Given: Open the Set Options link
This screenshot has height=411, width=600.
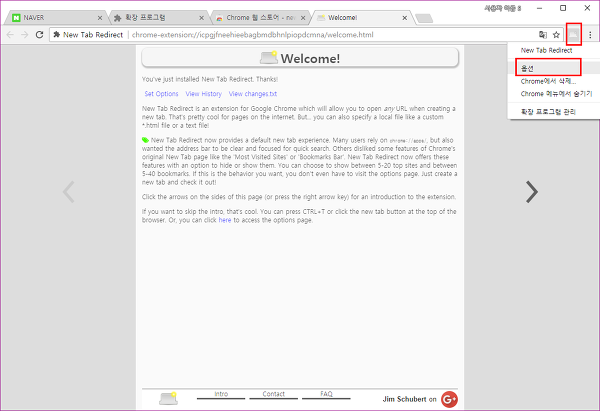Looking at the screenshot, I should [x=161, y=94].
